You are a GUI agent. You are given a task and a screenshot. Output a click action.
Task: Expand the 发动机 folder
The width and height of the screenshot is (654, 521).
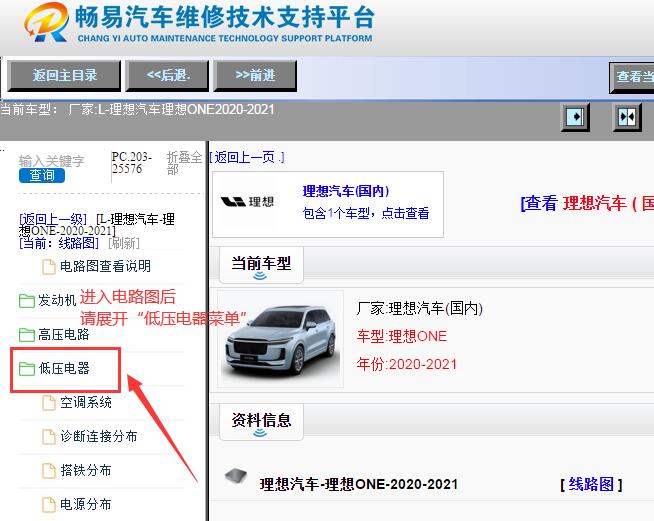click(x=57, y=300)
